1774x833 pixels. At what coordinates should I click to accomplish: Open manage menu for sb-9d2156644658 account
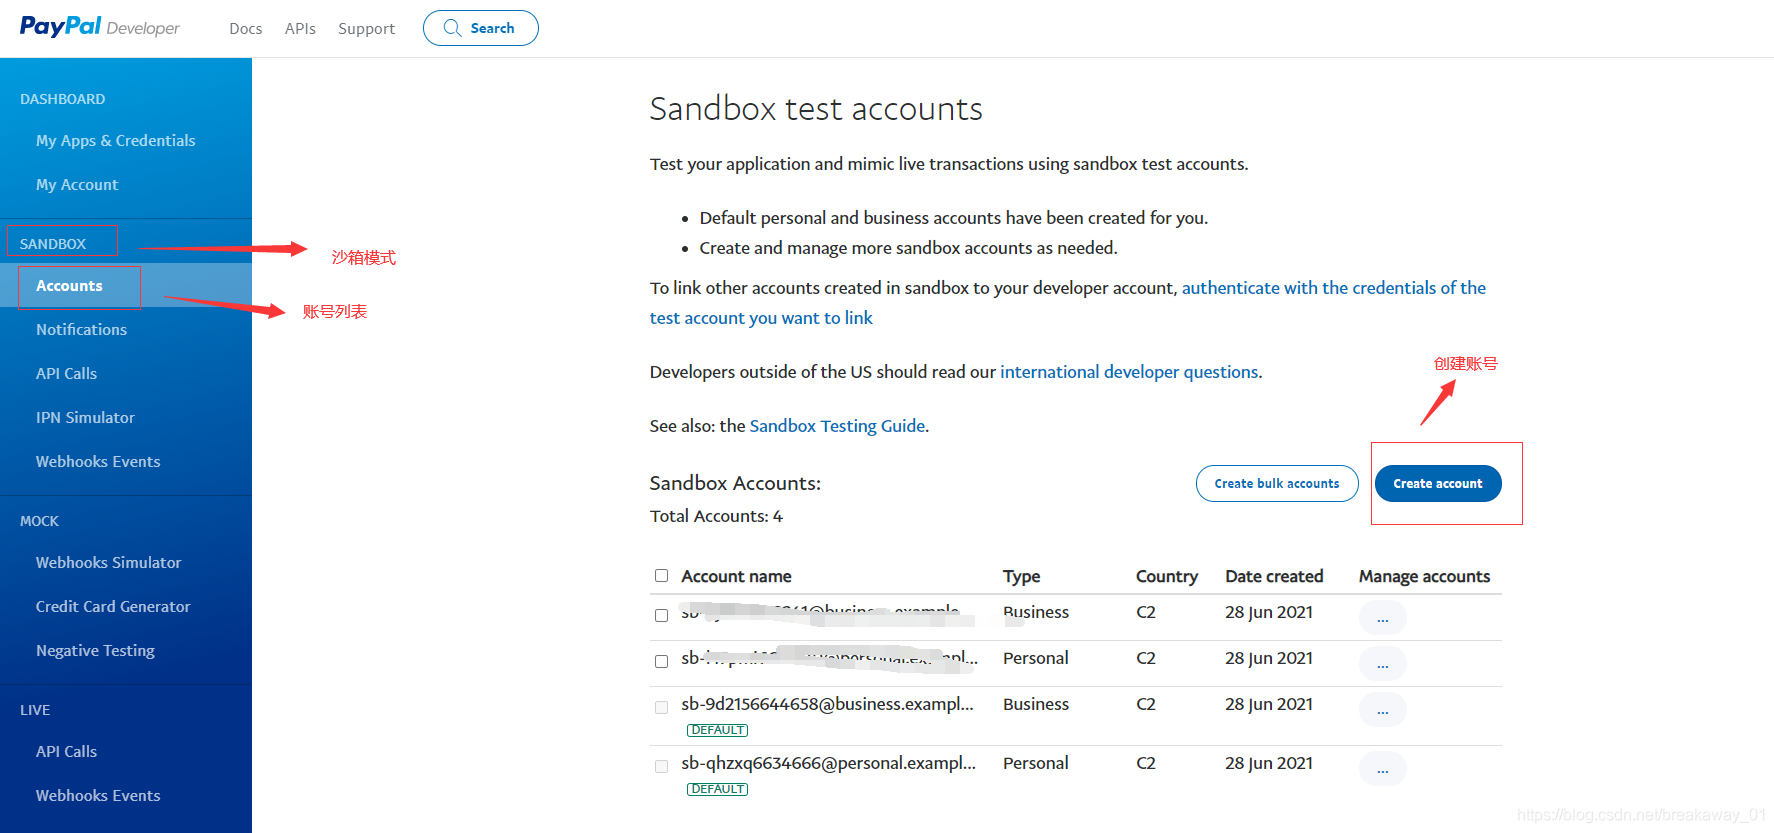coord(1382,709)
